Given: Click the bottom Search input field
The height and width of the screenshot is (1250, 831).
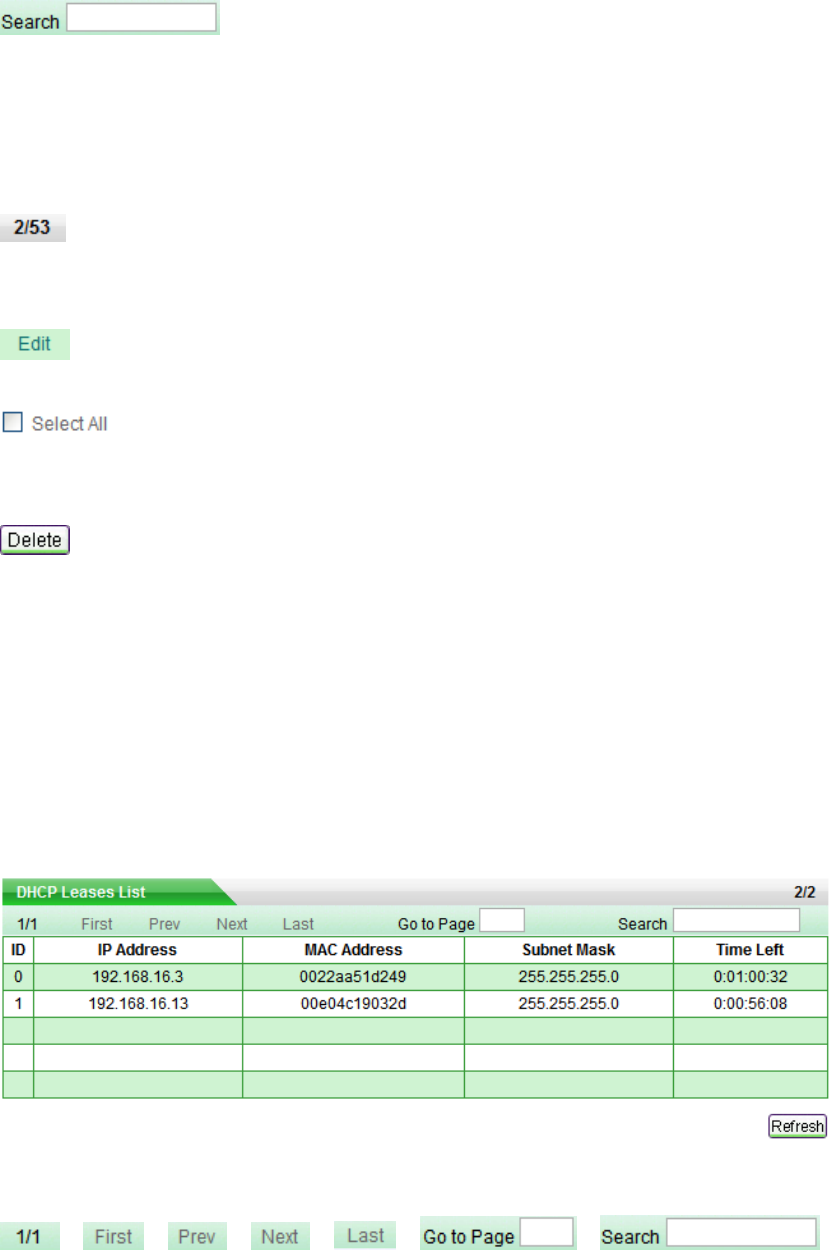Looking at the screenshot, I should (x=742, y=1232).
